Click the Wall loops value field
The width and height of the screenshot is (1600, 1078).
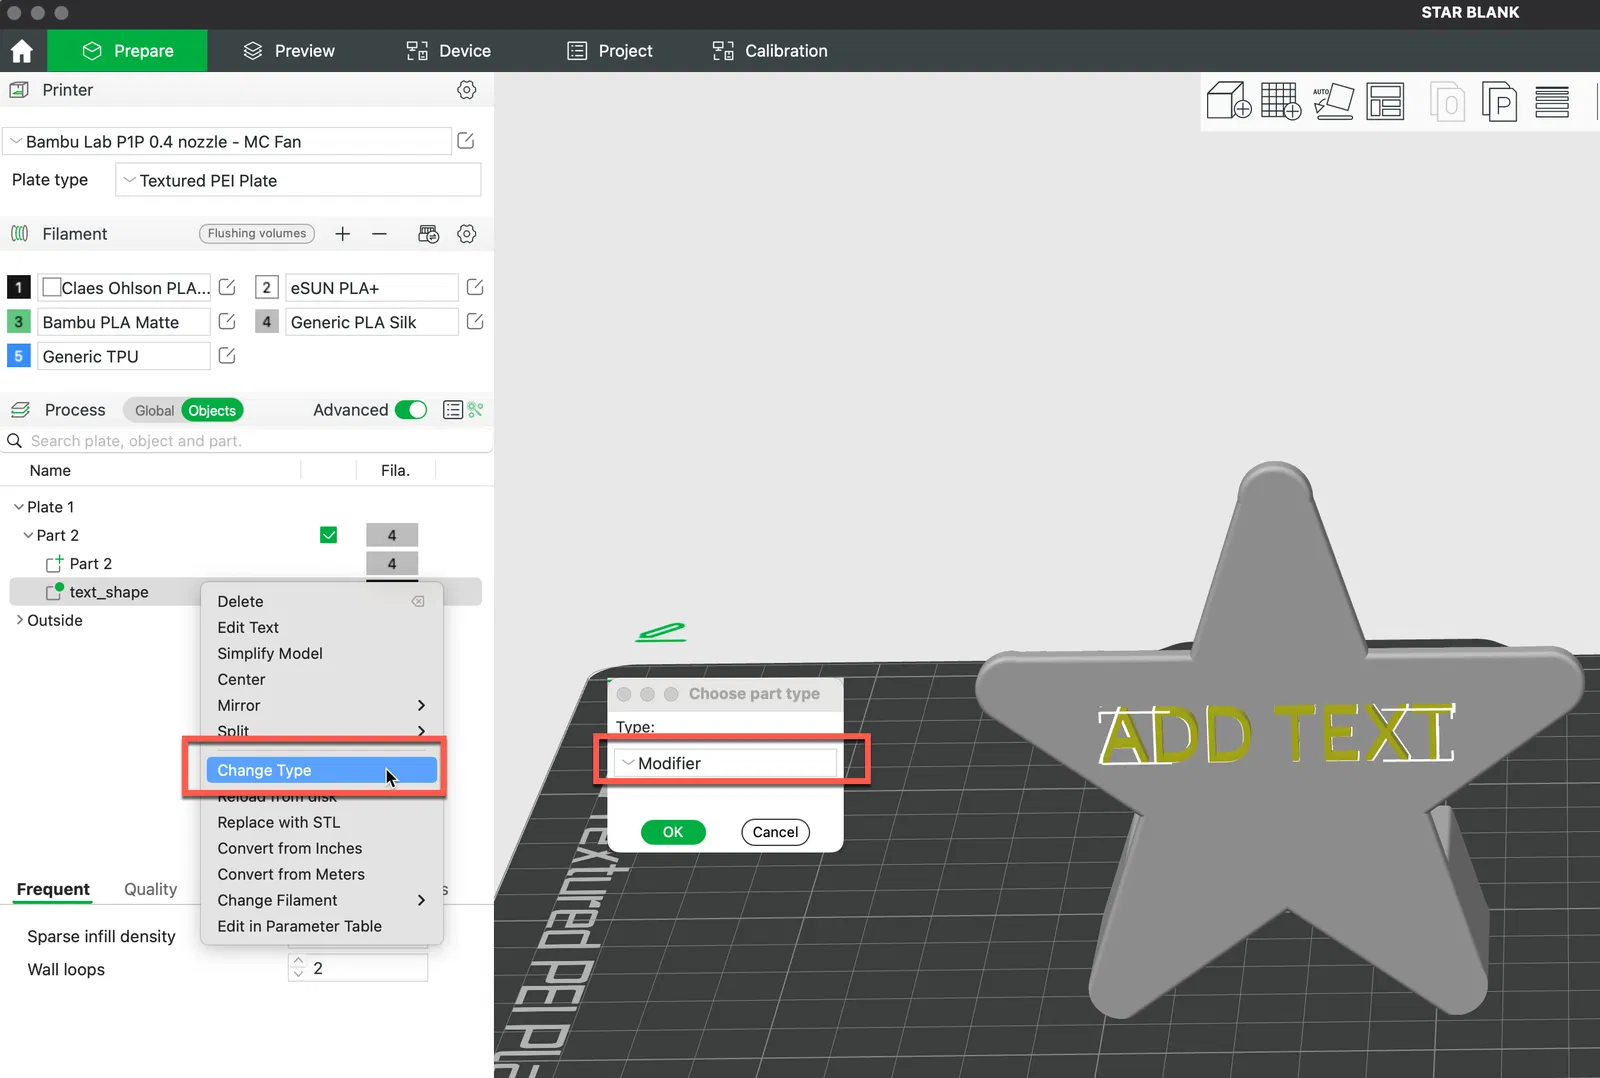[358, 968]
